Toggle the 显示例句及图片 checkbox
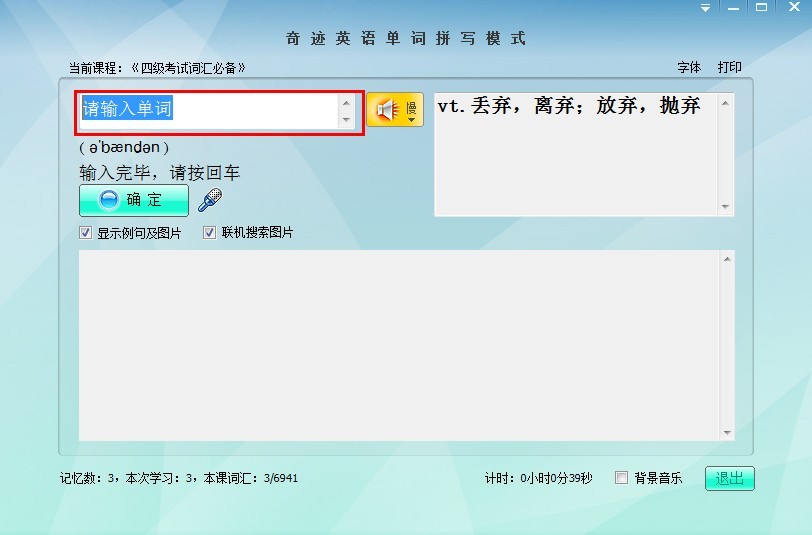This screenshot has height=535, width=812. [x=86, y=233]
